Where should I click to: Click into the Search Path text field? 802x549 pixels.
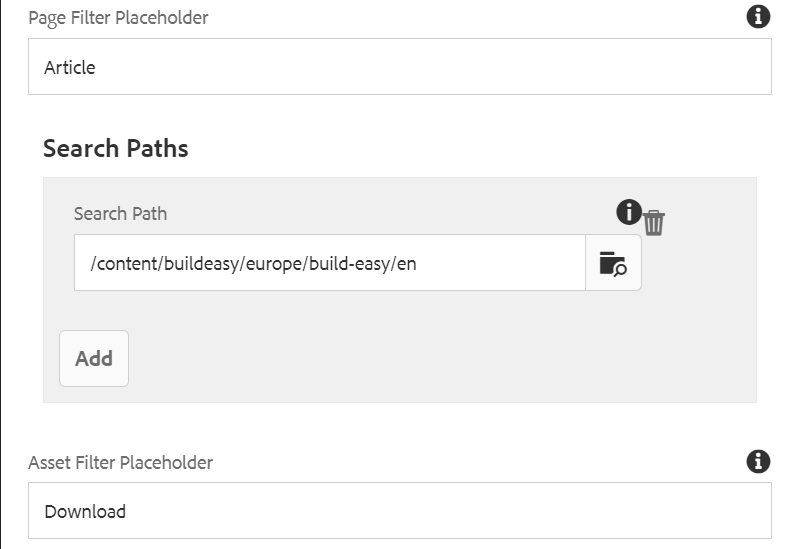(x=330, y=263)
